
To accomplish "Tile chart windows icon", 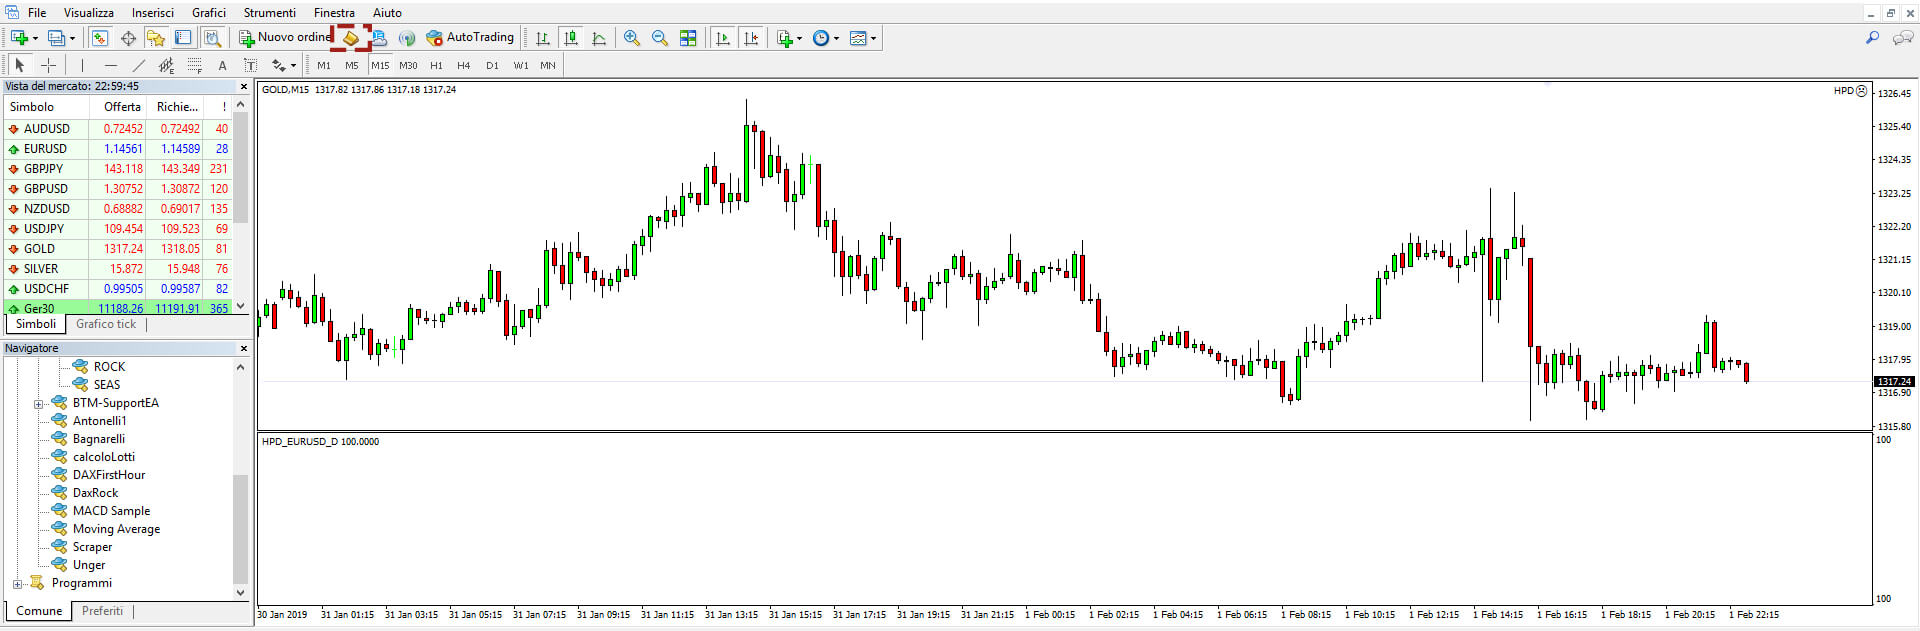I will (x=688, y=38).
